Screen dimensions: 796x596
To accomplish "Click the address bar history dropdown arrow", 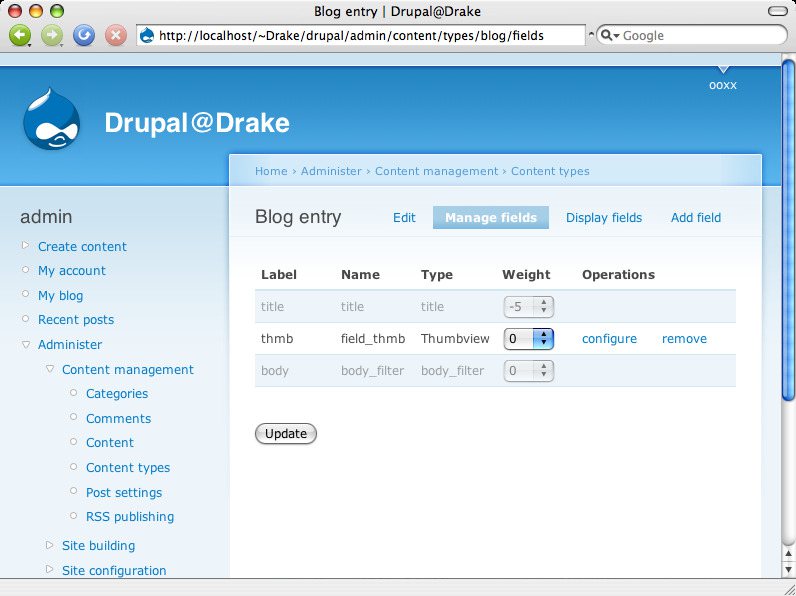I will (591, 35).
